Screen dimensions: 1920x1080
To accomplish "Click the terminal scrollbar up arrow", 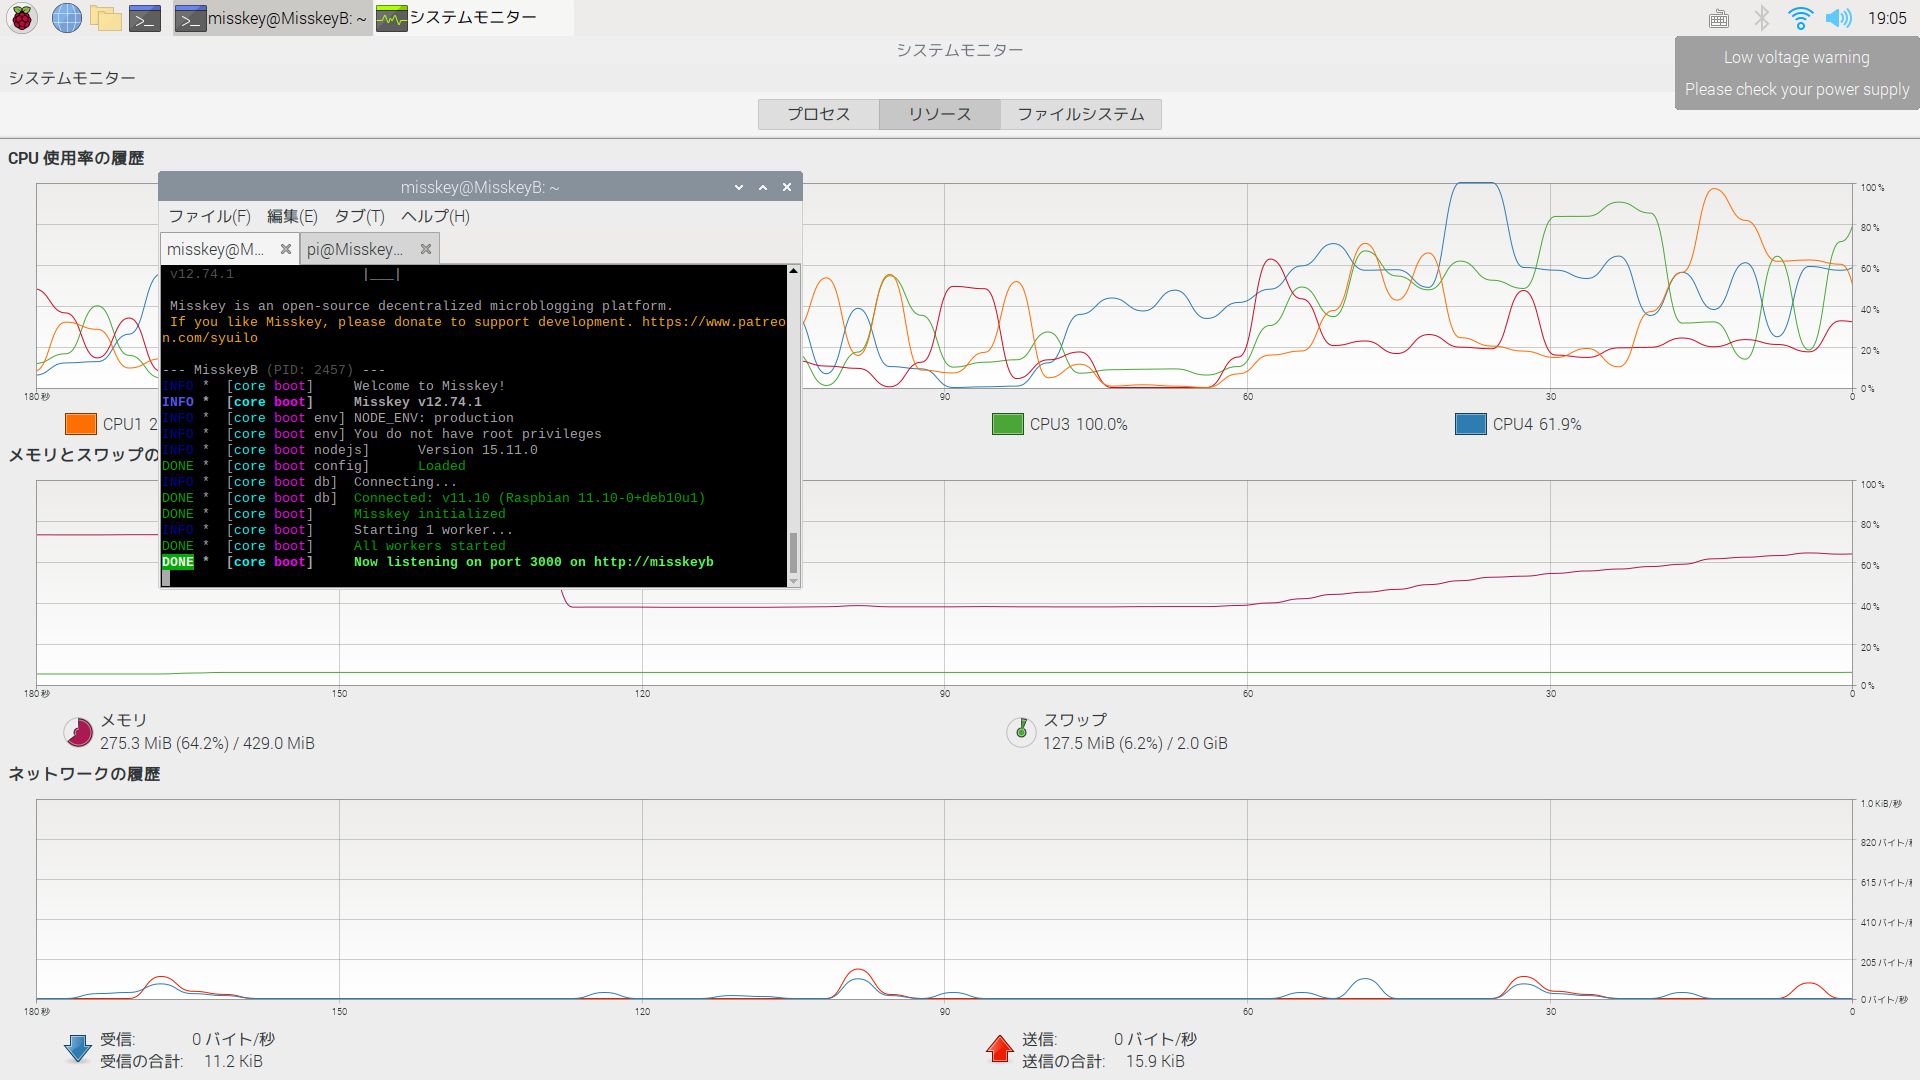I will (793, 271).
